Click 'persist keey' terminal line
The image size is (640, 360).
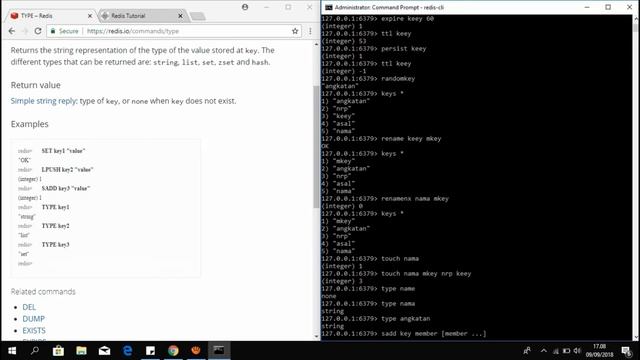373,49
